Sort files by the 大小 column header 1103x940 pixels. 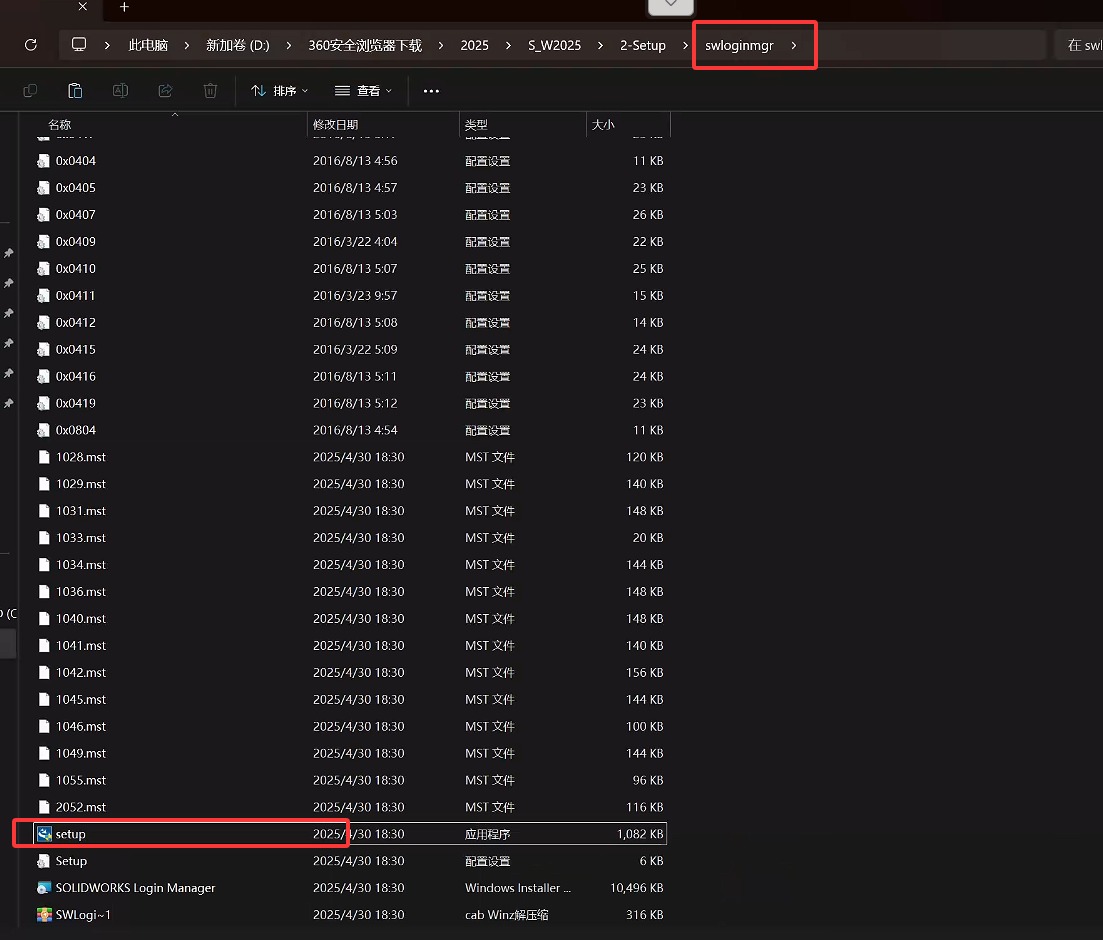tap(603, 125)
